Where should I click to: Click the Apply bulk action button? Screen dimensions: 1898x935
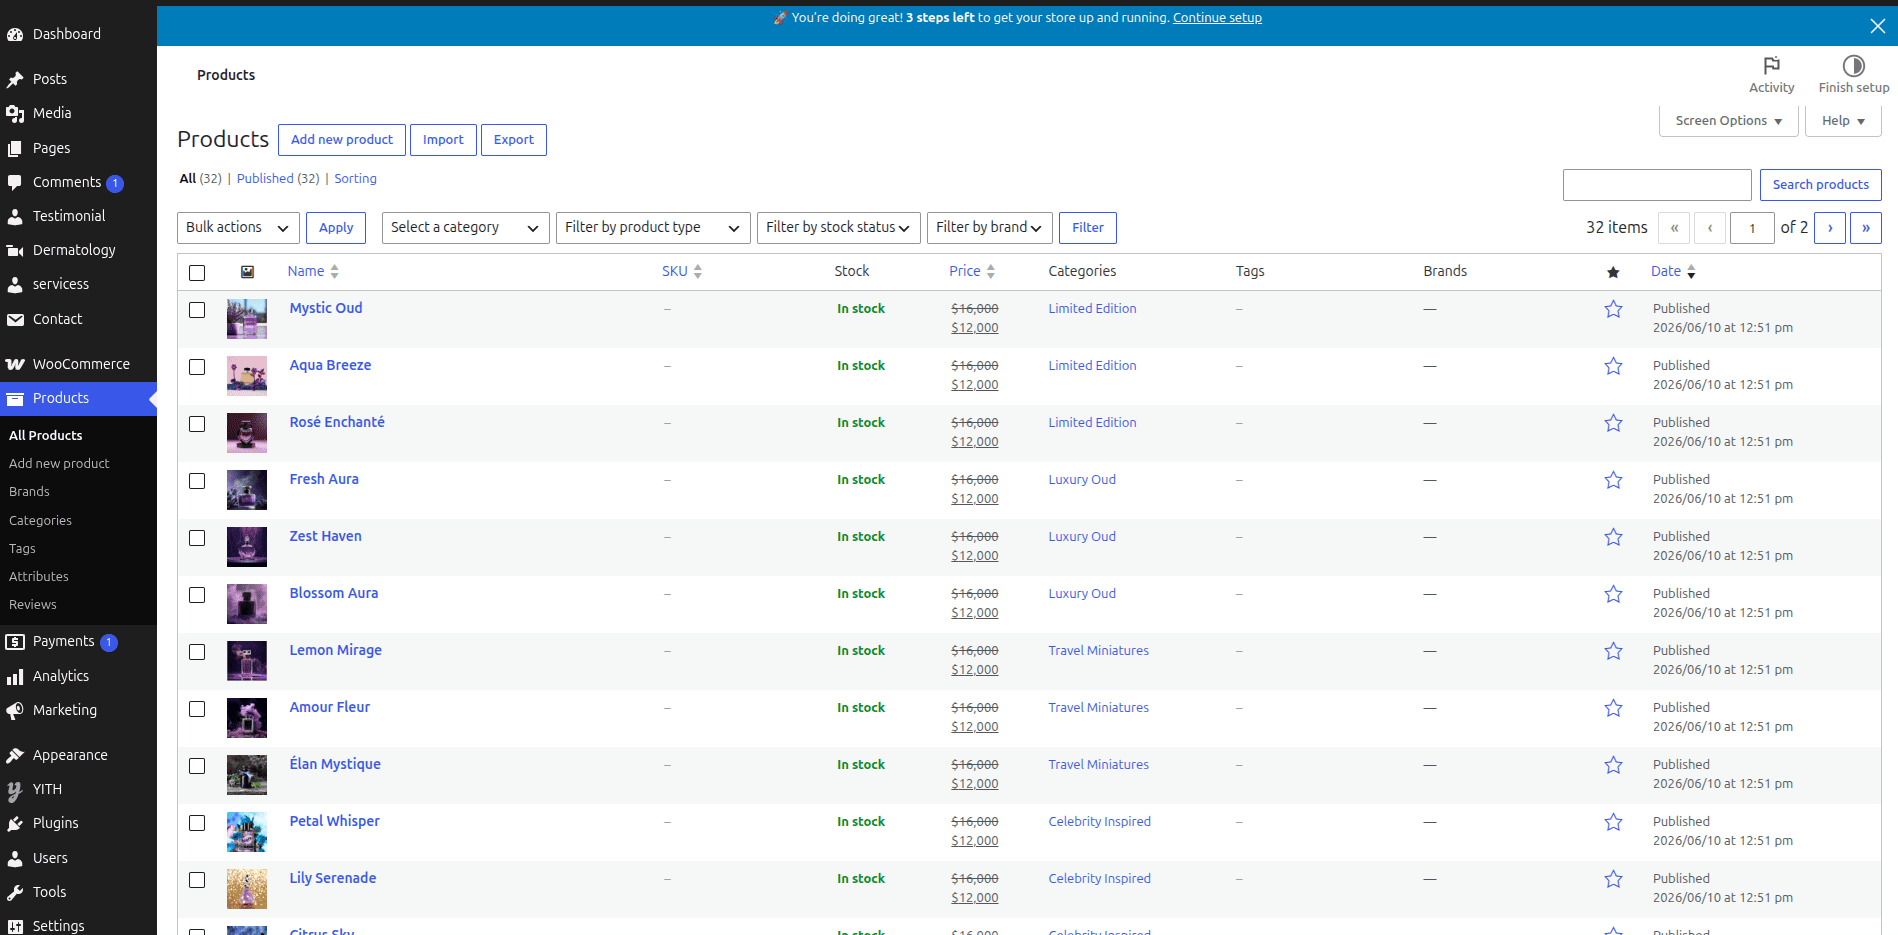click(336, 228)
